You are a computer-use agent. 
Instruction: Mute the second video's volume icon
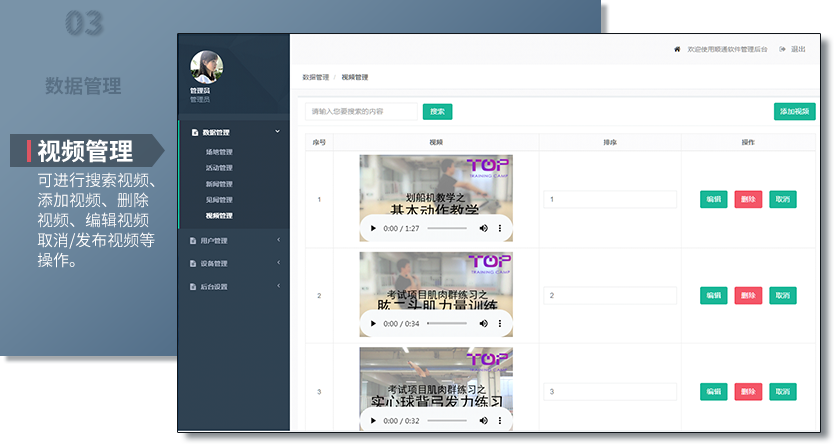pos(484,324)
